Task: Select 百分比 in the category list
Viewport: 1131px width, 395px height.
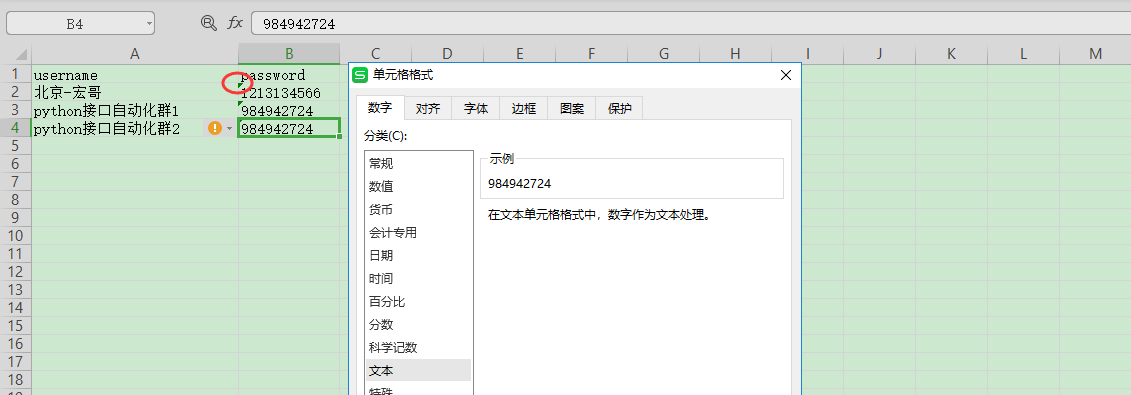Action: [x=418, y=302]
